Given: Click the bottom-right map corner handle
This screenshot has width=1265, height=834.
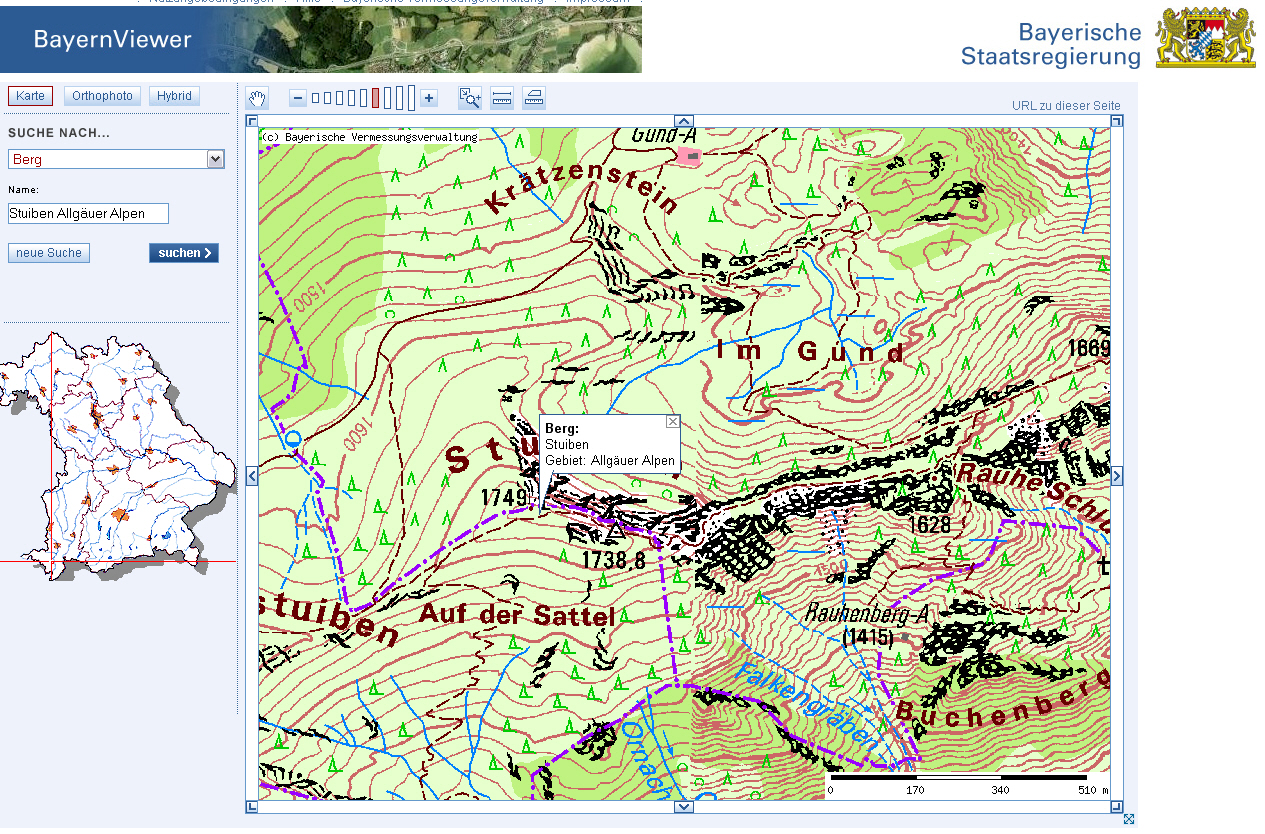Looking at the screenshot, I should pyautogui.click(x=1117, y=807).
